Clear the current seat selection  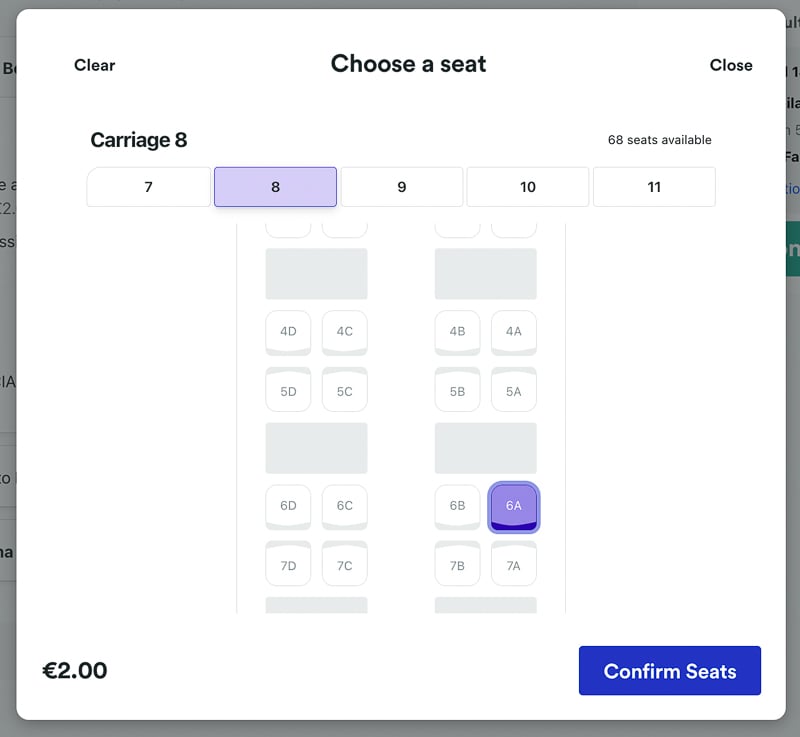click(x=94, y=65)
